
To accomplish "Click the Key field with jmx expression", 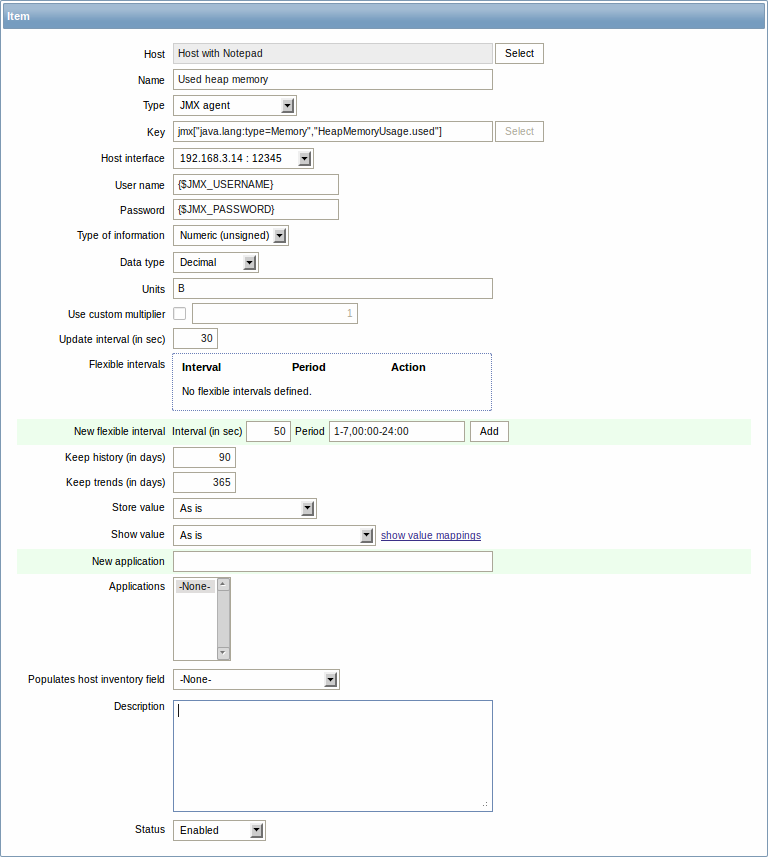I will coord(333,132).
